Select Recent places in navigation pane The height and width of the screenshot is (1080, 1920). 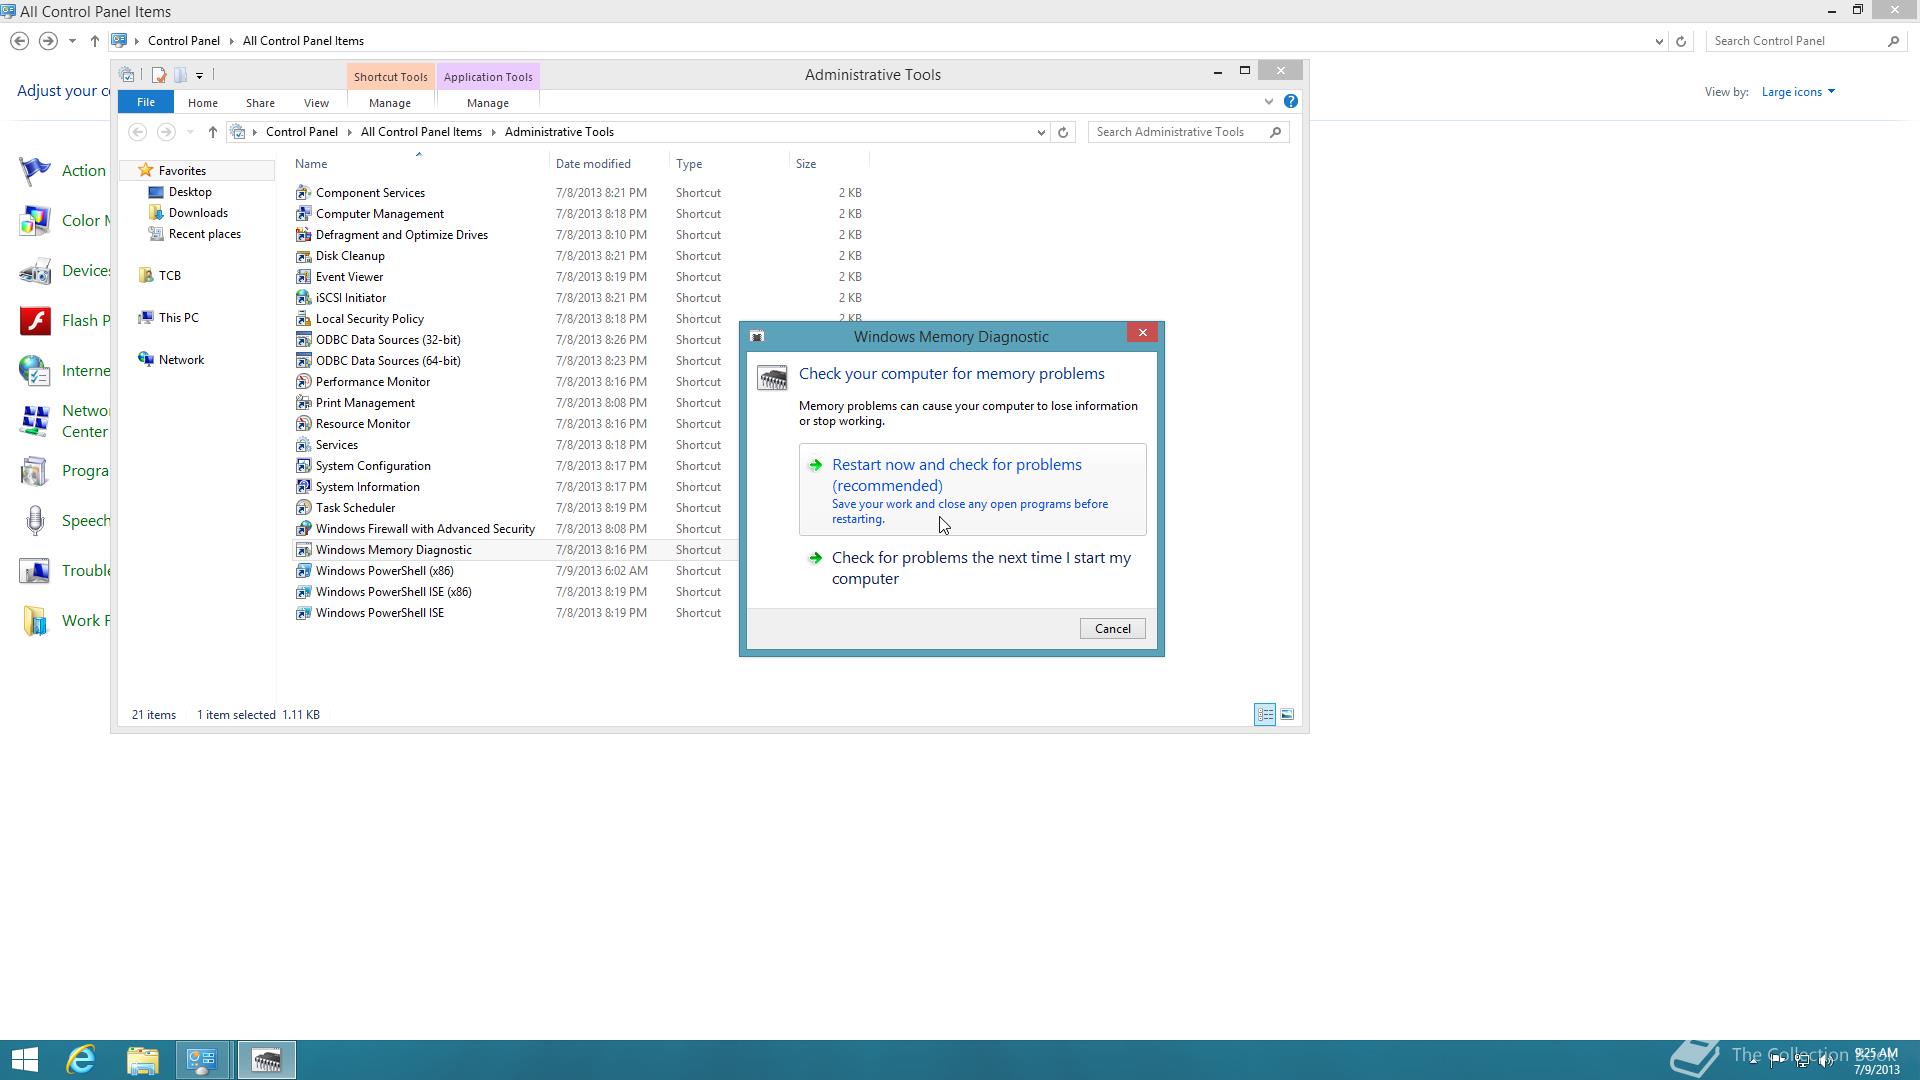[x=204, y=234]
